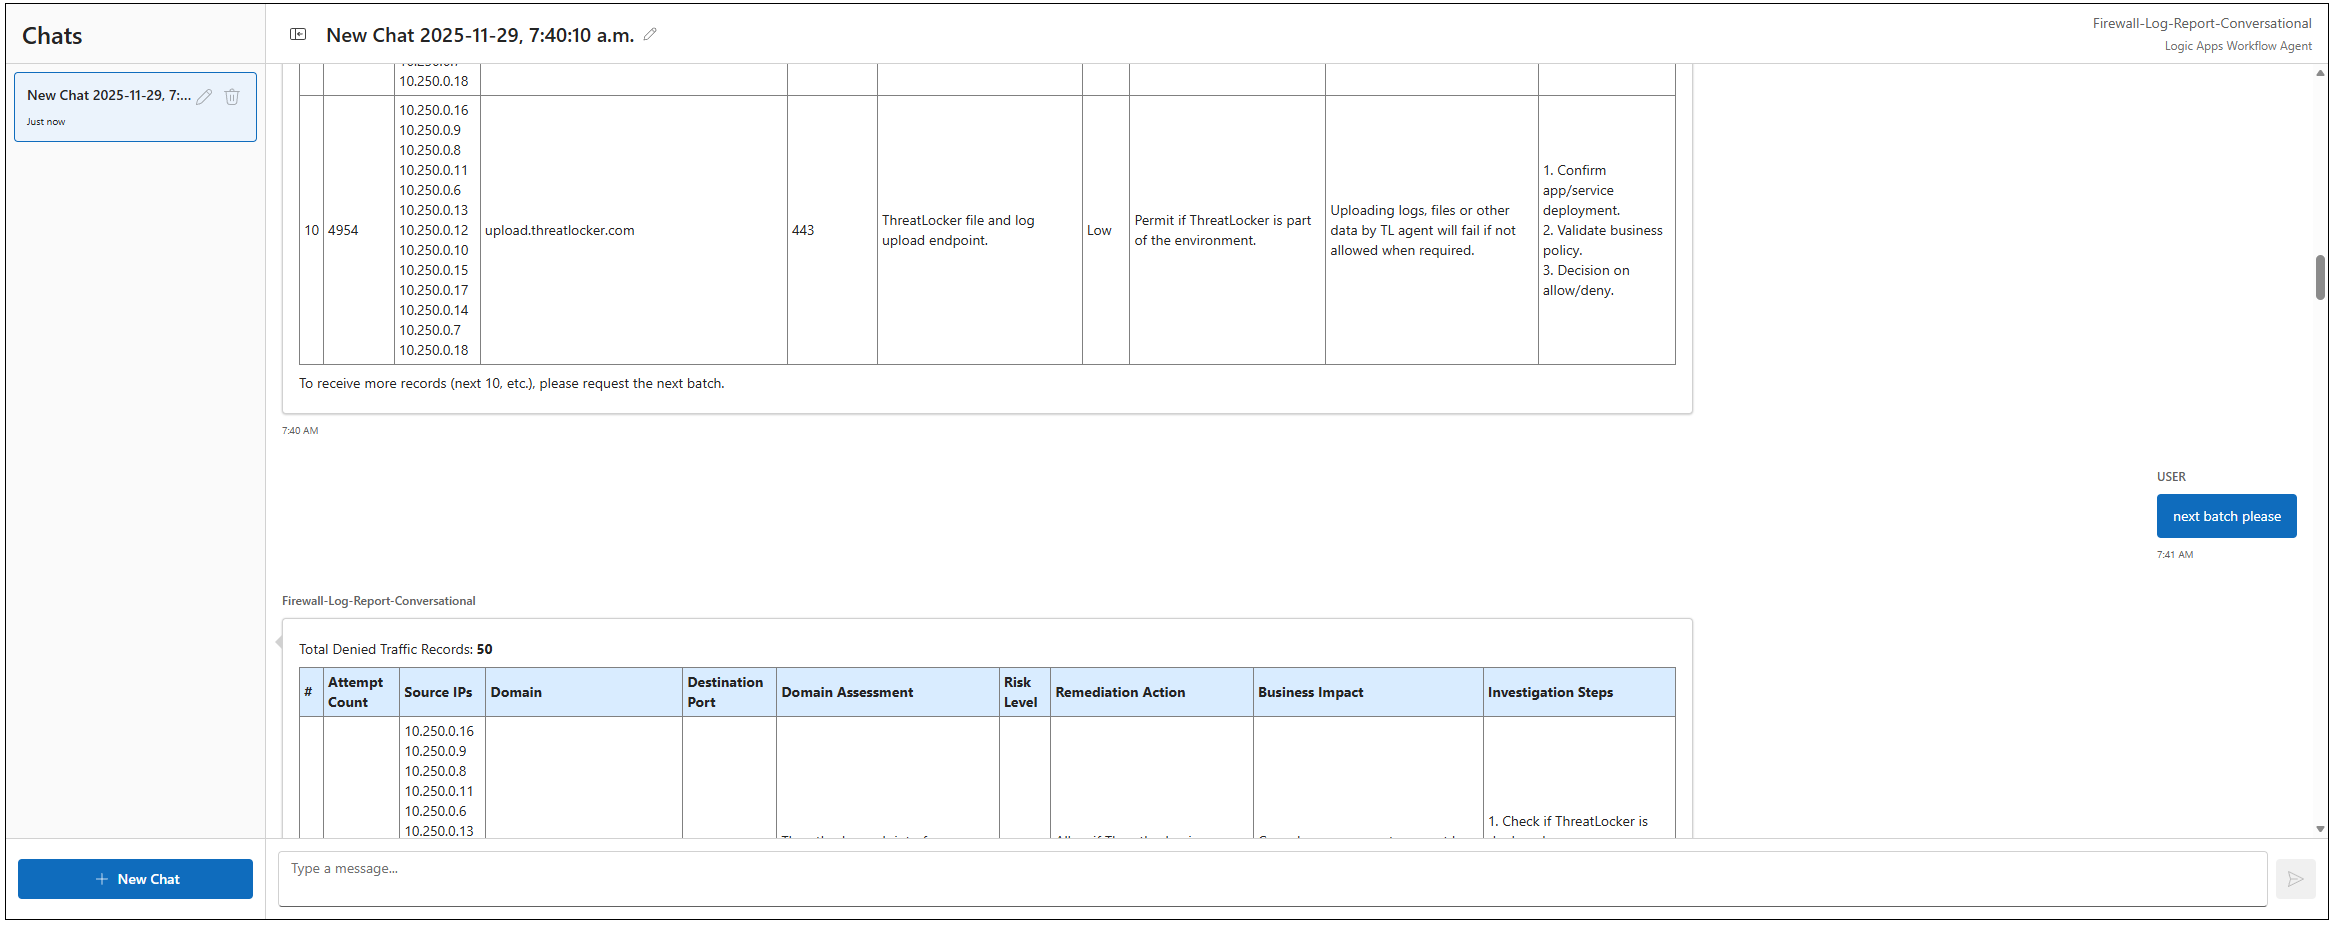Click the 'Business Impact' column header
This screenshot has height=926, width=2337.
[1310, 692]
